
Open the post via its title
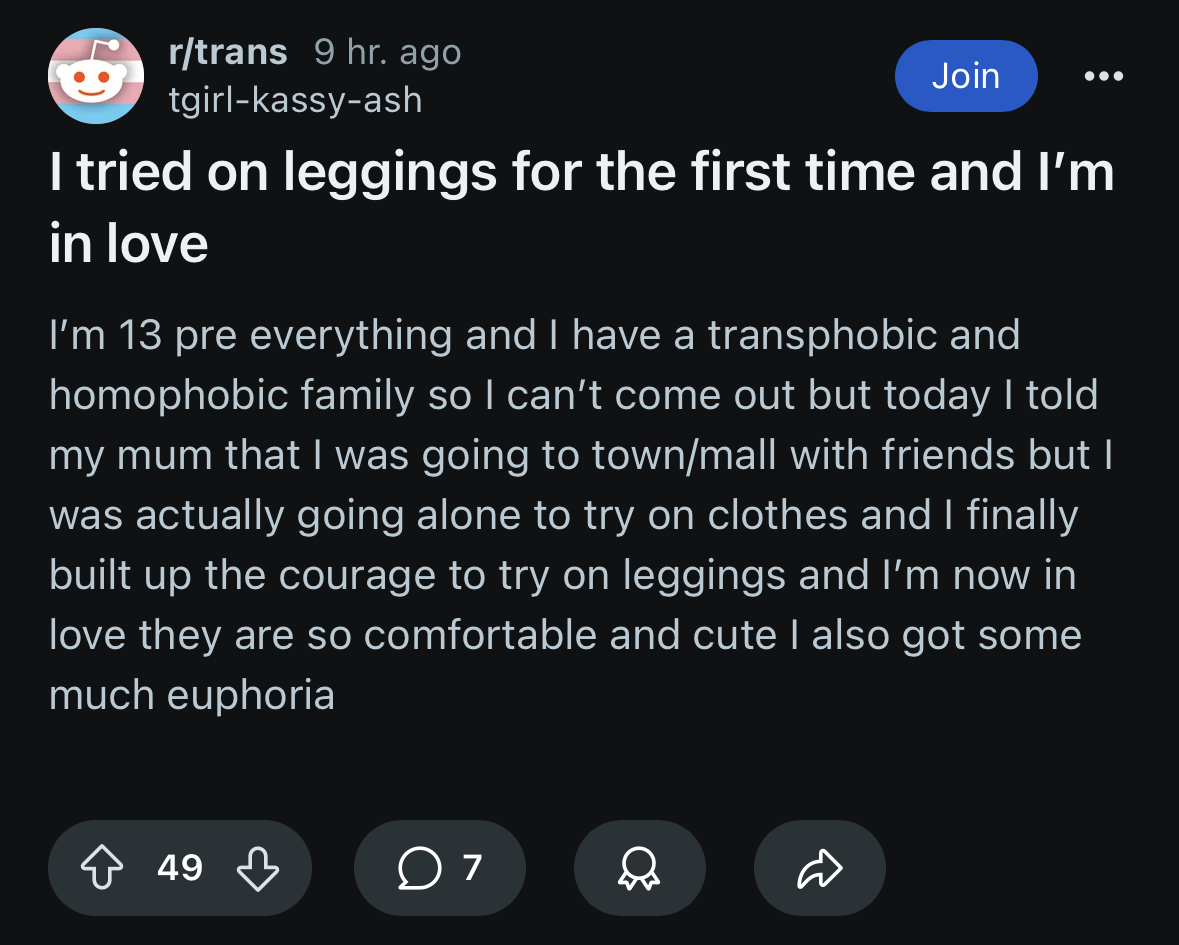pos(581,207)
